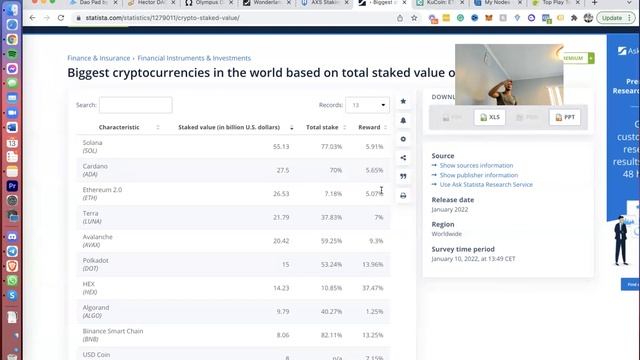This screenshot has height=360, width=640.
Task: Sort by Characteristic column
Action: coord(119,127)
